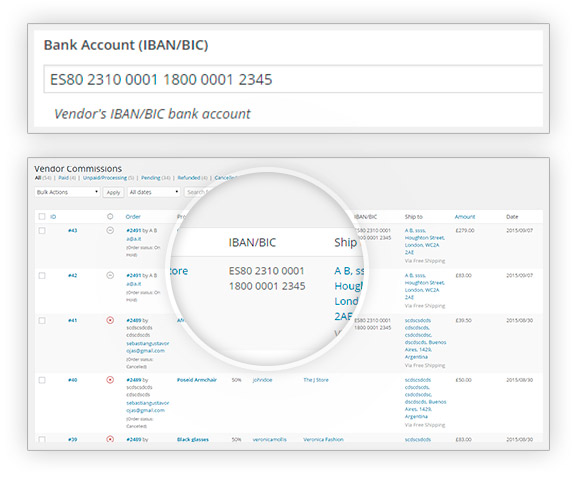Screen dimensions: 581x480
Task: Select the checkbox for commission #43
Action: pyautogui.click(x=42, y=231)
